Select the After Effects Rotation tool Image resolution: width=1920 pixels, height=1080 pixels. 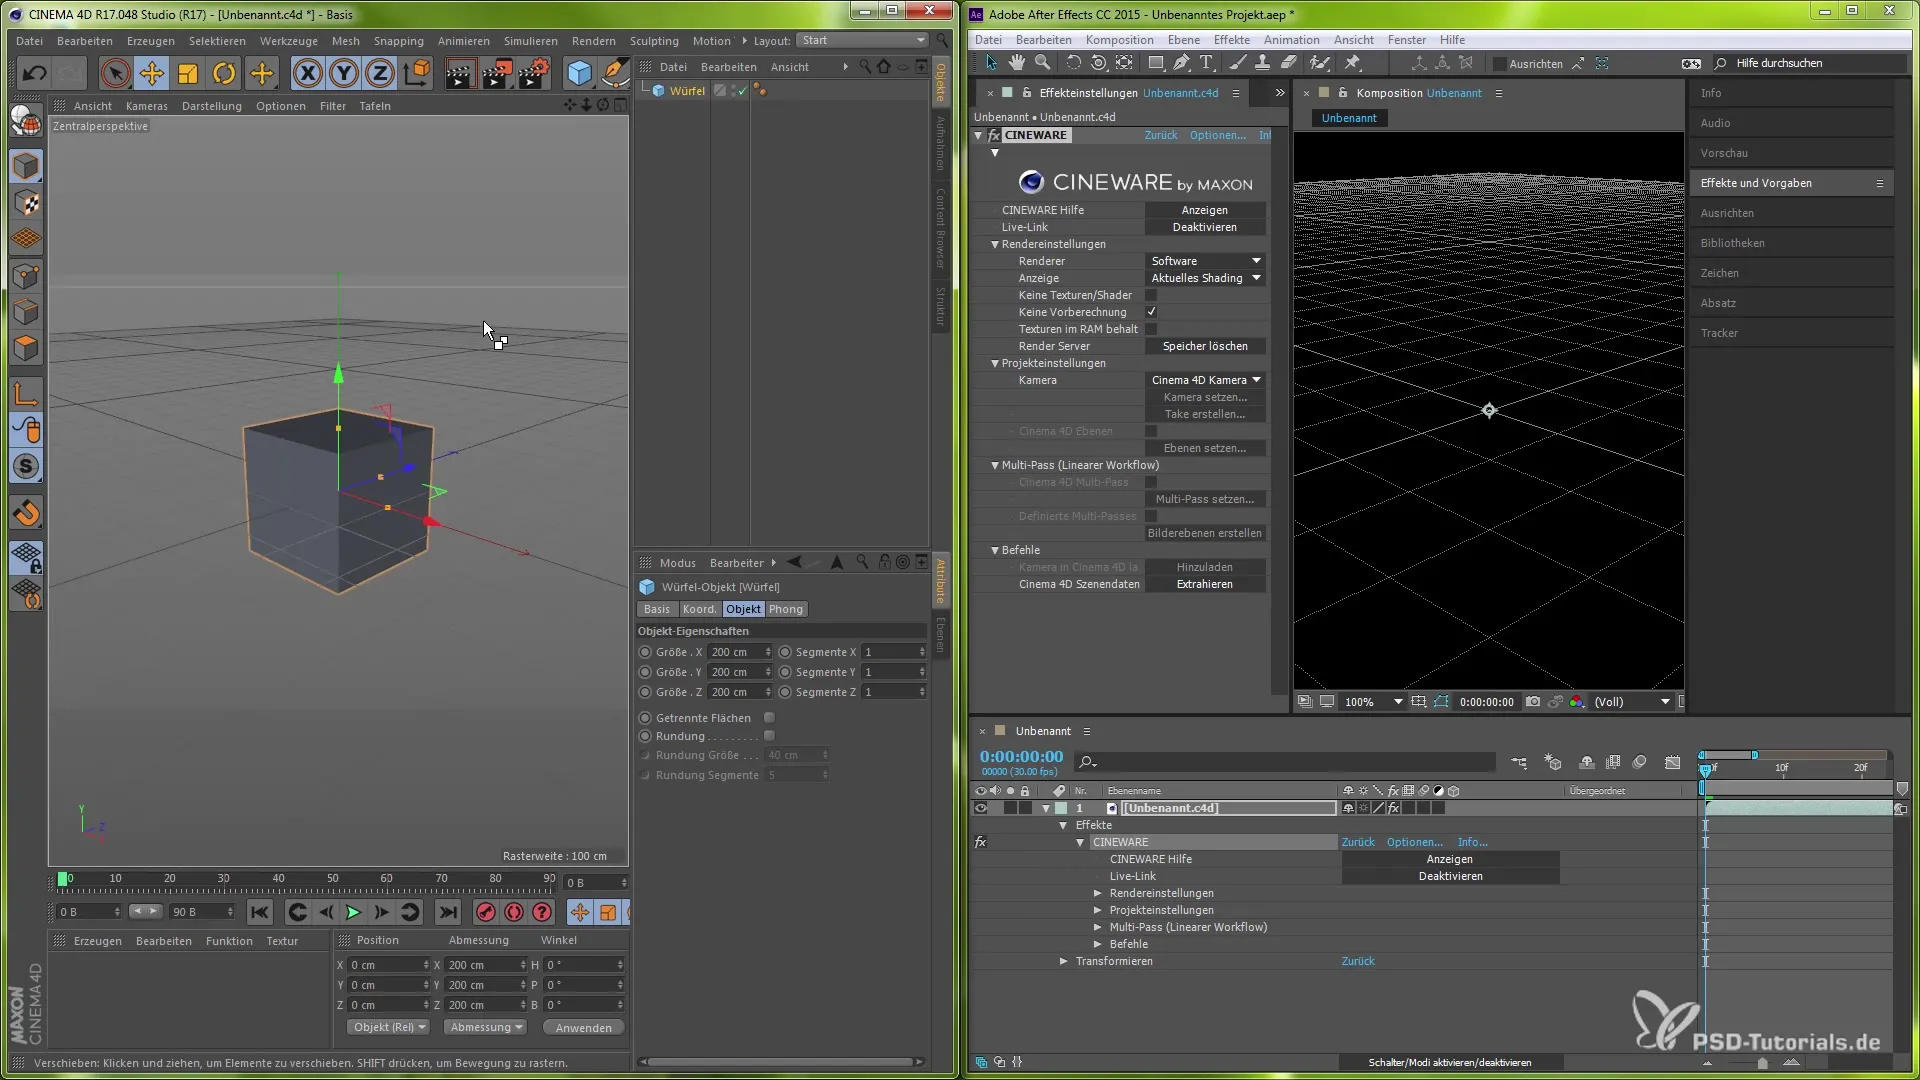click(x=1073, y=63)
